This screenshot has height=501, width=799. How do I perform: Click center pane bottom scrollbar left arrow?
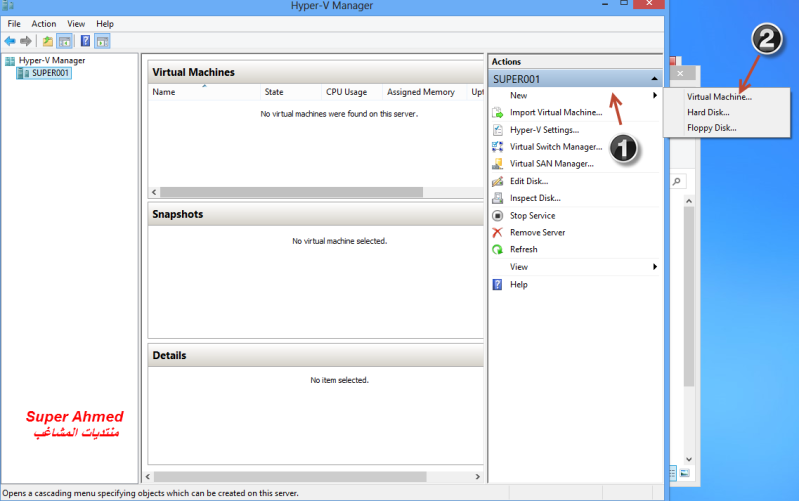click(x=148, y=477)
